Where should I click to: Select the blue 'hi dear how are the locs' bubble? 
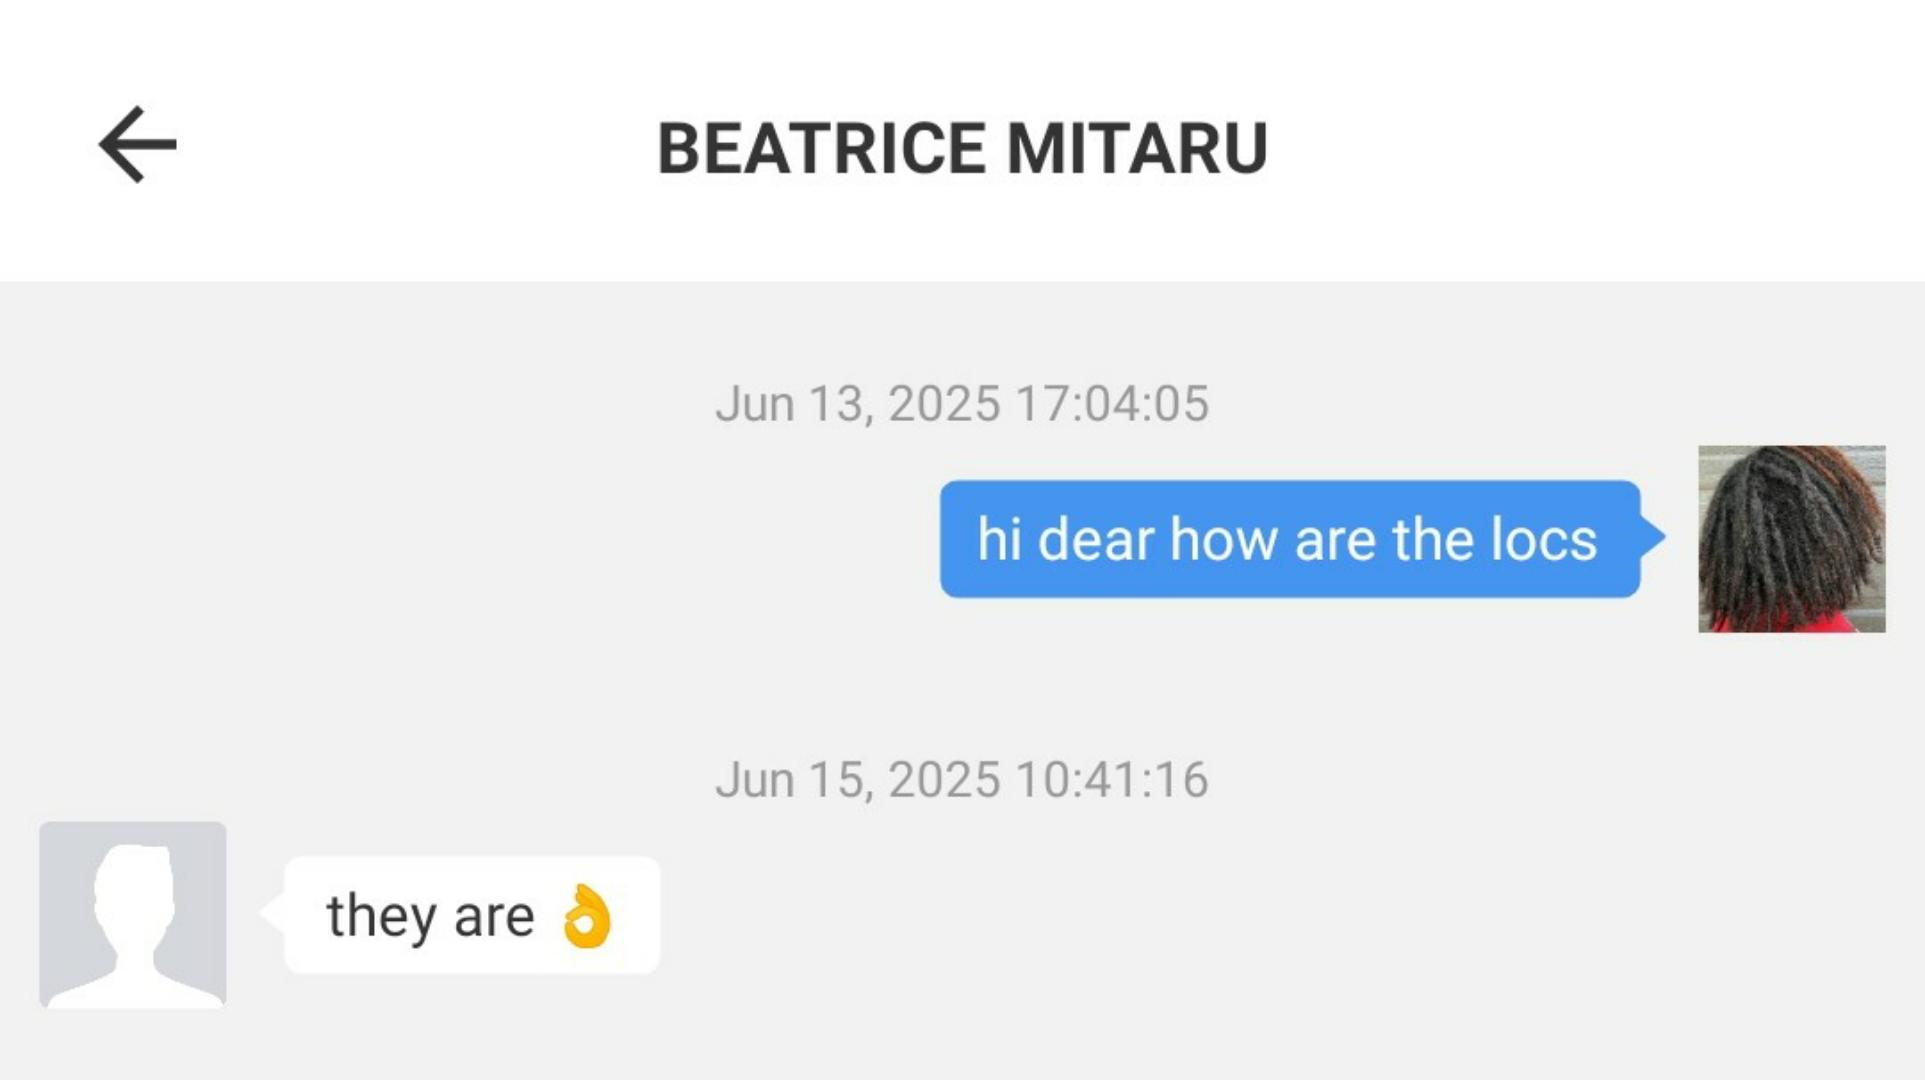click(1290, 539)
